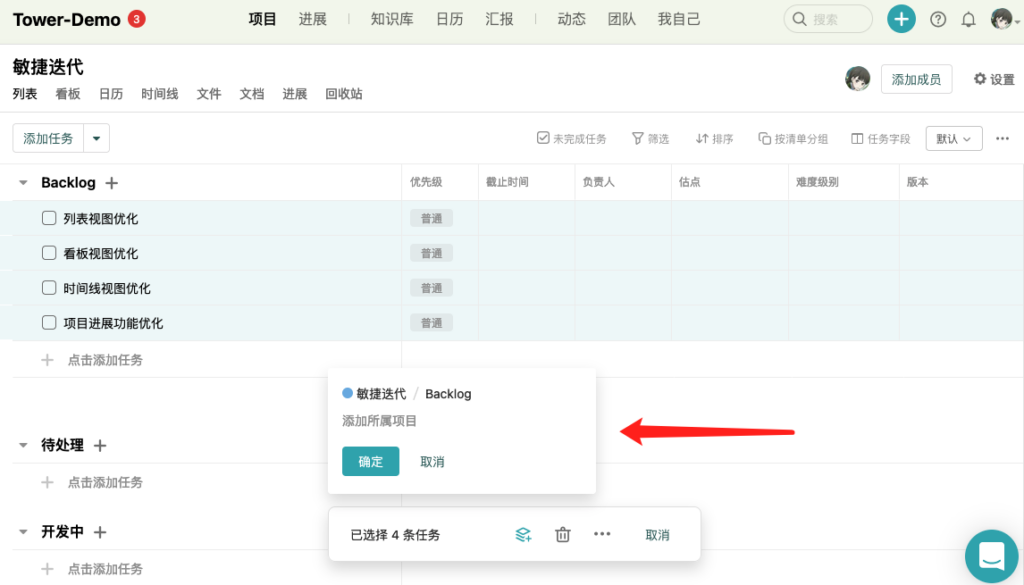The image size is (1024, 585).
Task: Open more actions in selection bar
Action: pos(602,535)
